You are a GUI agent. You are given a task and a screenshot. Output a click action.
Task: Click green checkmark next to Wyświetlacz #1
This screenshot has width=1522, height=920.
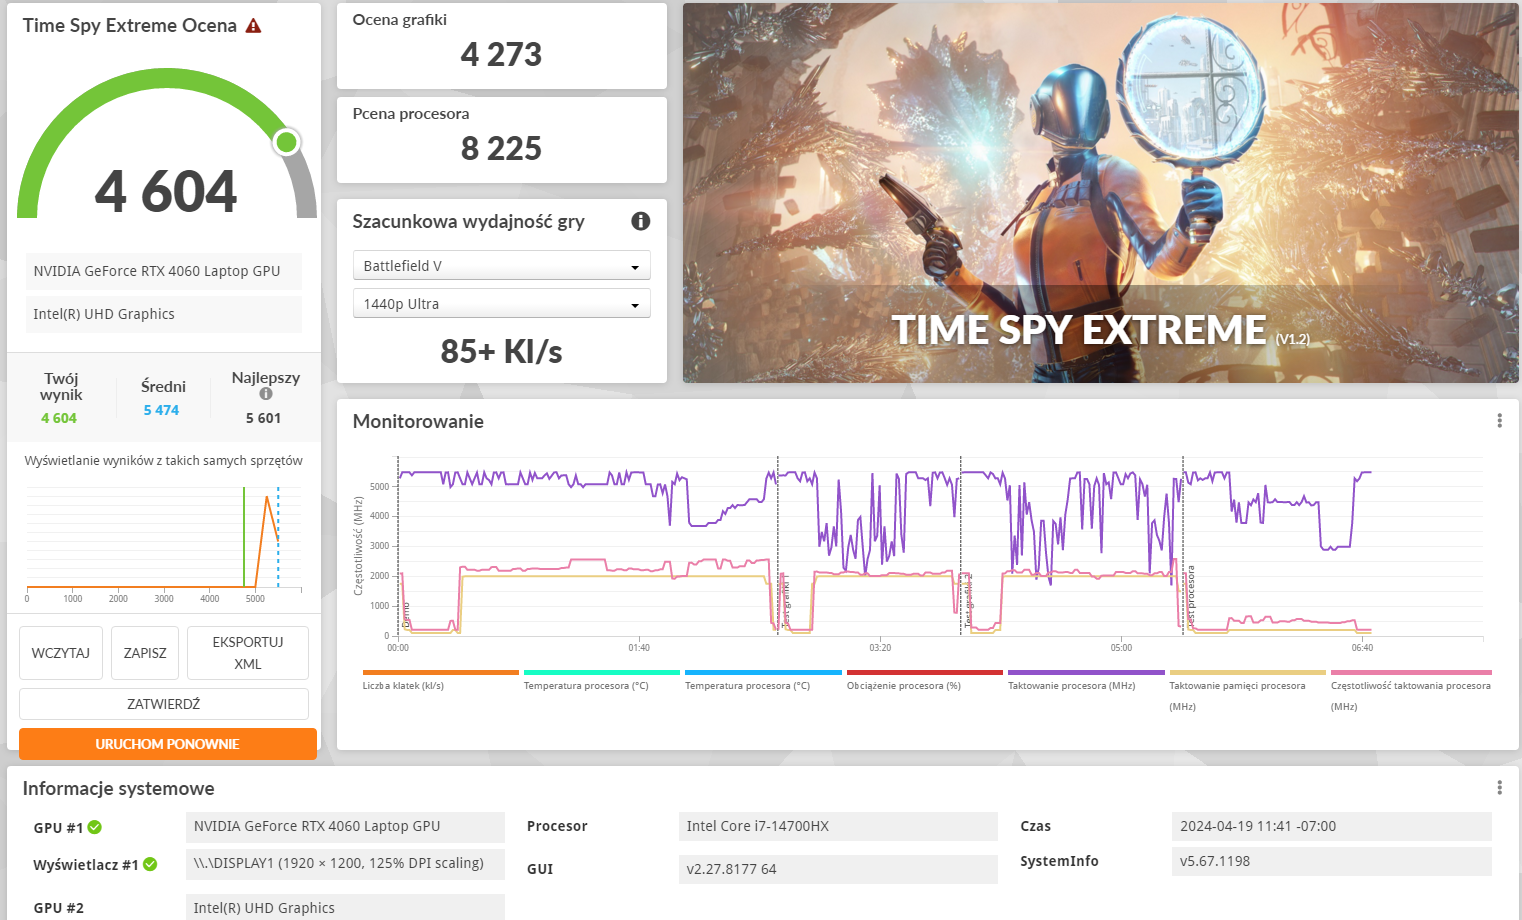[x=150, y=864]
